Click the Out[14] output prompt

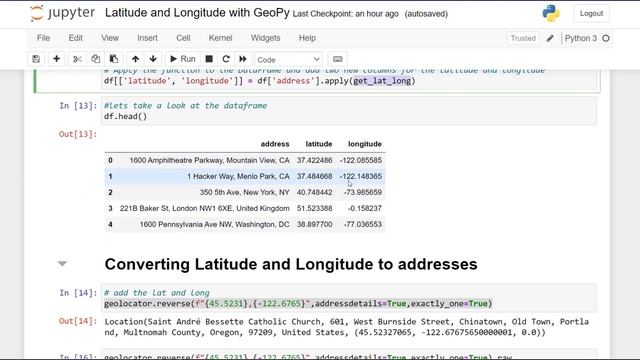[78, 321]
